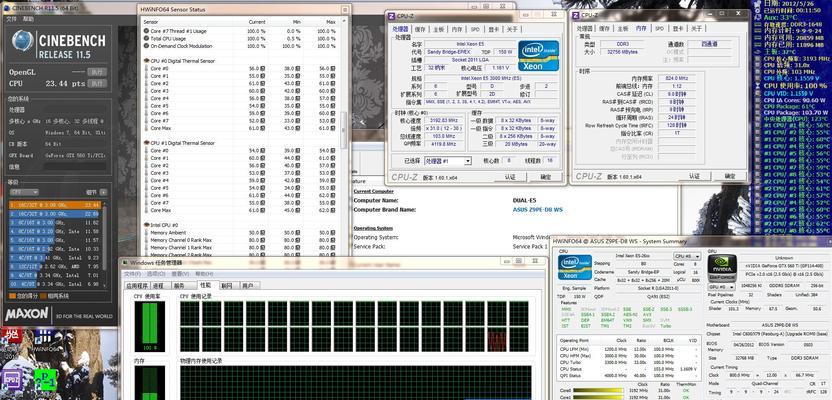
Task: Open the 处理器 #1 selection dropdown in CPU-Z
Action: [447, 161]
